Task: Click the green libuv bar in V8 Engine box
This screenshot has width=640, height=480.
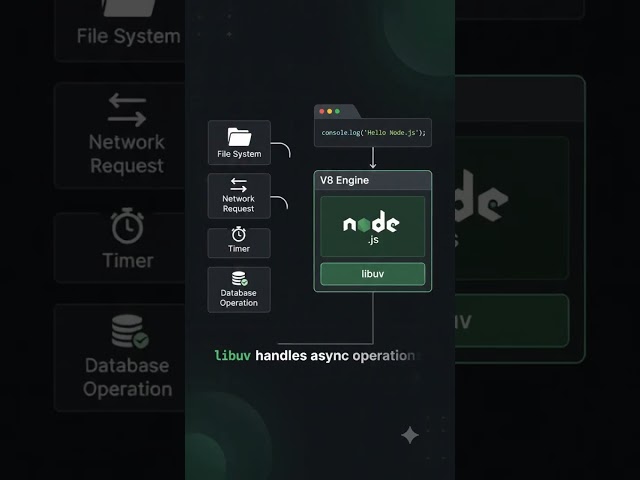Action: [x=373, y=274]
